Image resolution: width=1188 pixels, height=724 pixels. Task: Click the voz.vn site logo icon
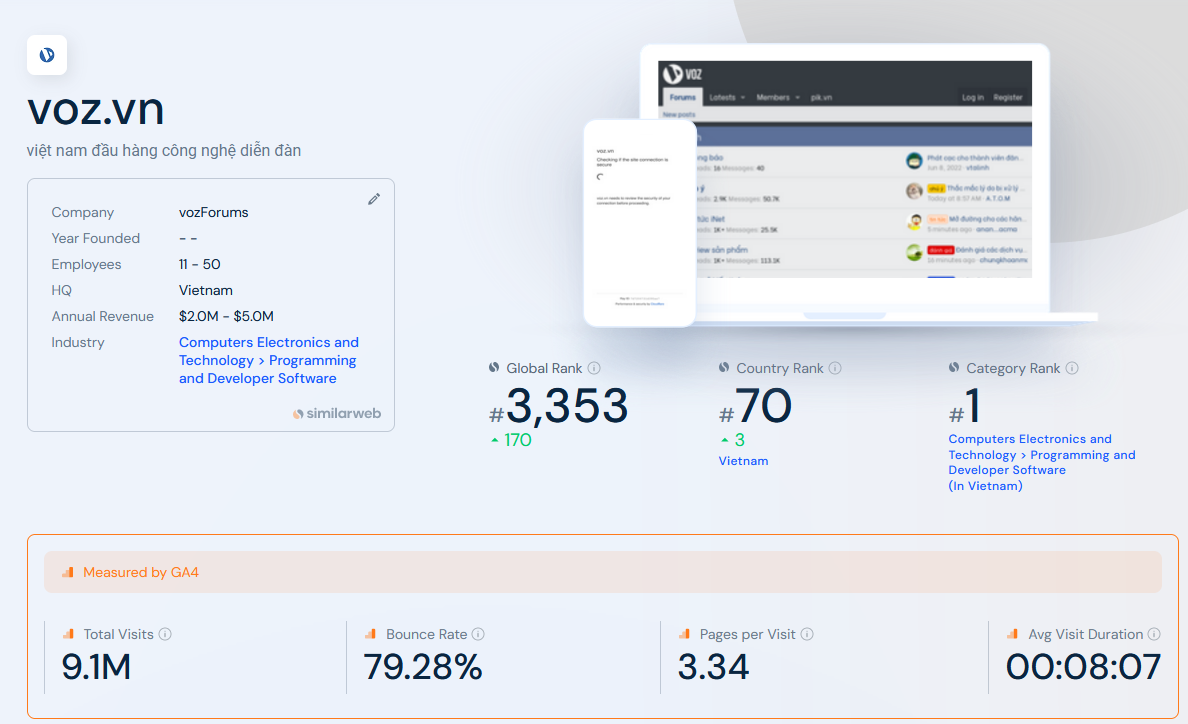point(47,55)
